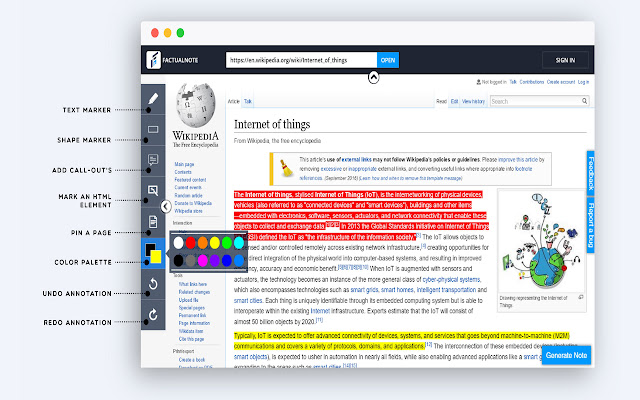Click the Log in link

click(583, 82)
